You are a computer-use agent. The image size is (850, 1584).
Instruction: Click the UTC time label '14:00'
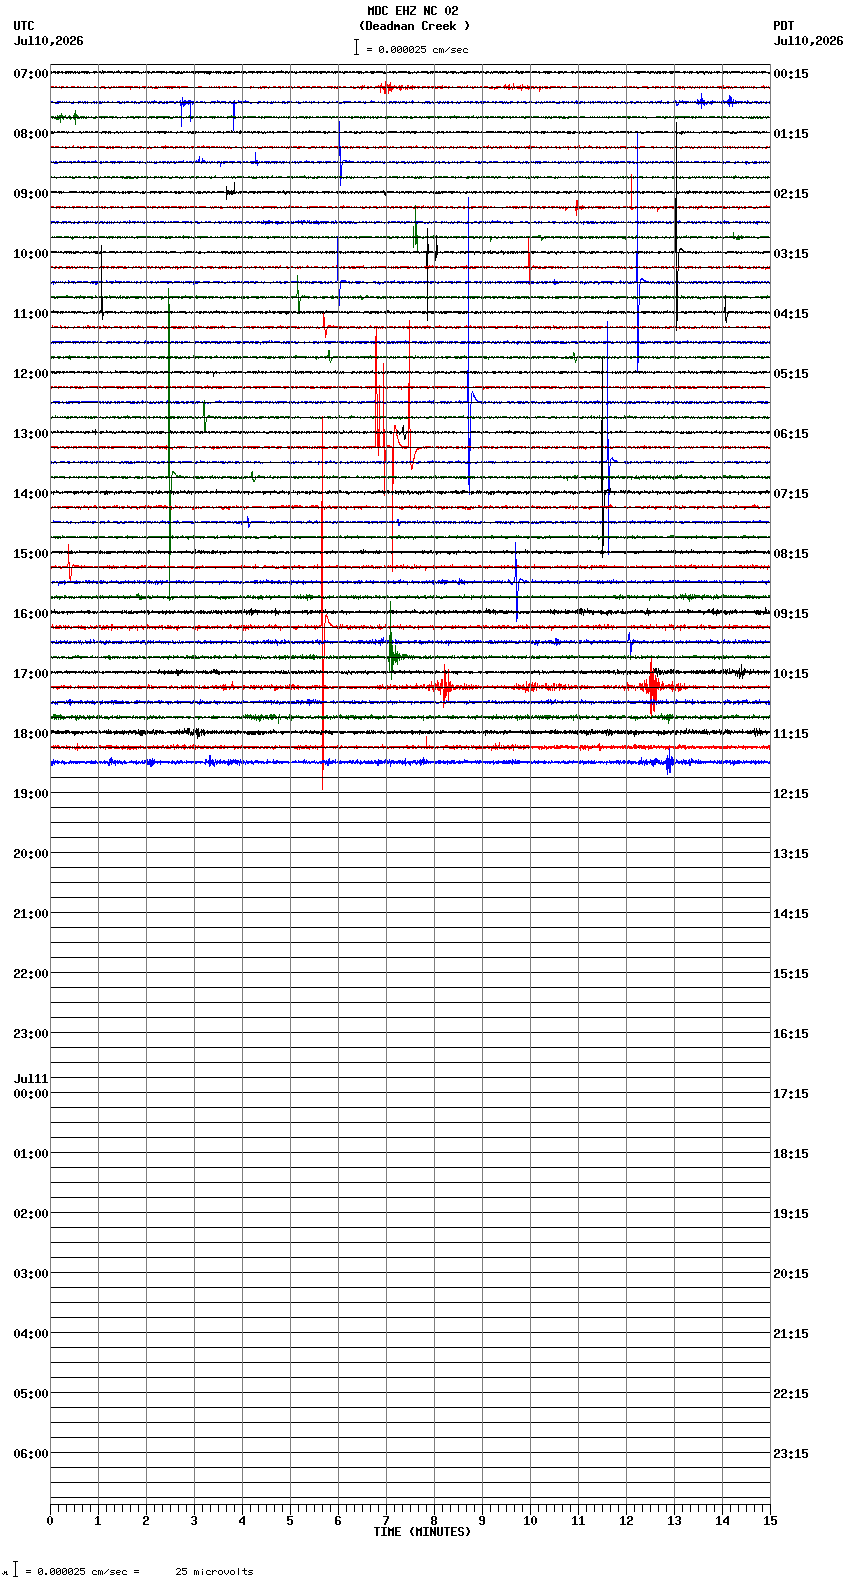click(31, 494)
